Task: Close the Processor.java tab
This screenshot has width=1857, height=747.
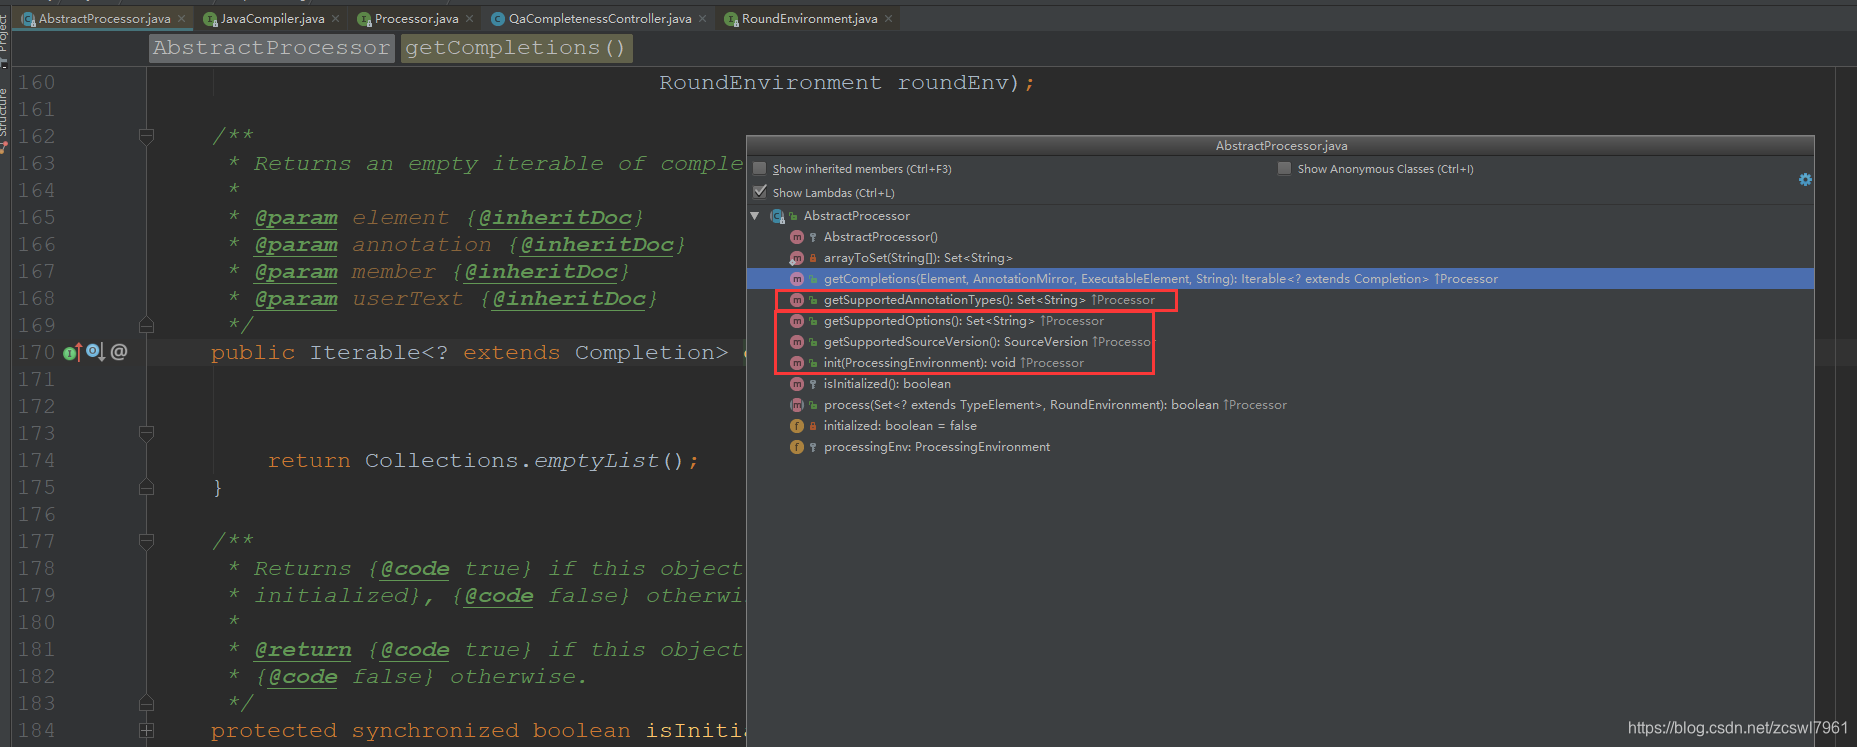Action: coord(469,19)
